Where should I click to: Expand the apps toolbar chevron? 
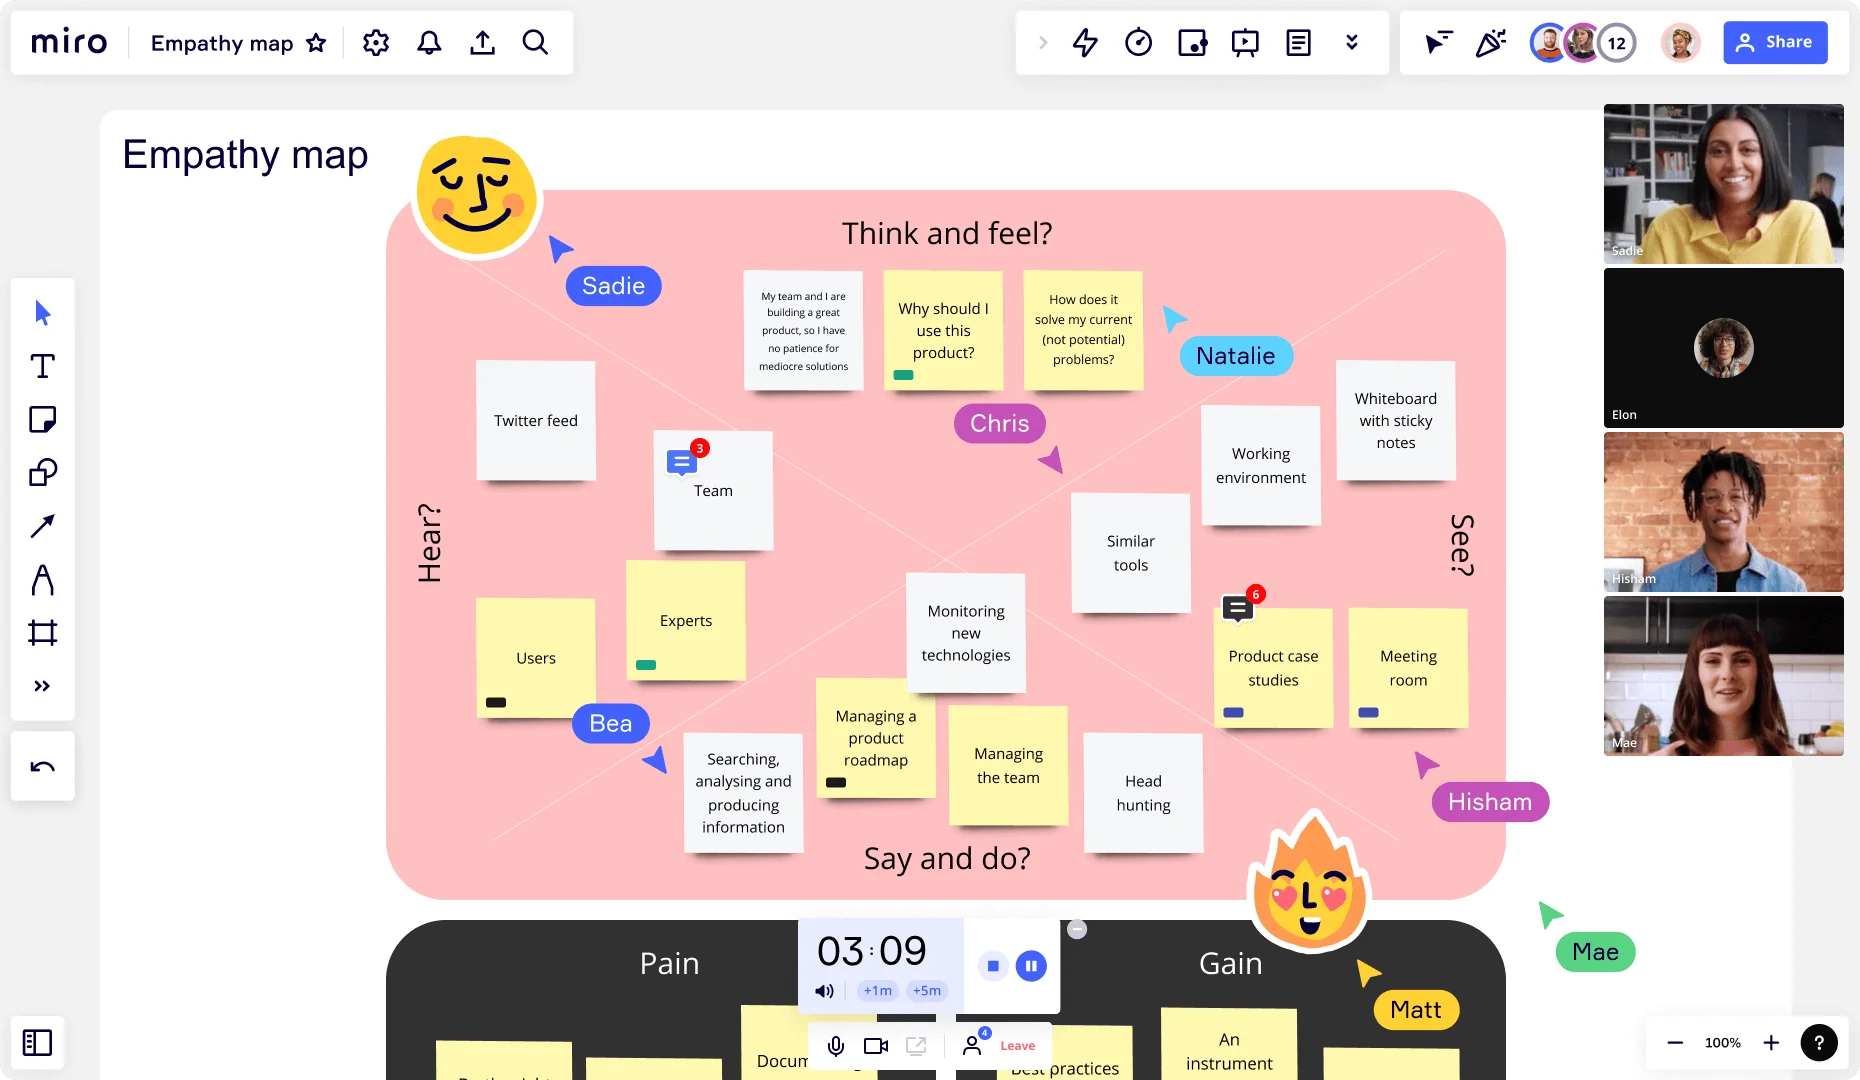1043,42
